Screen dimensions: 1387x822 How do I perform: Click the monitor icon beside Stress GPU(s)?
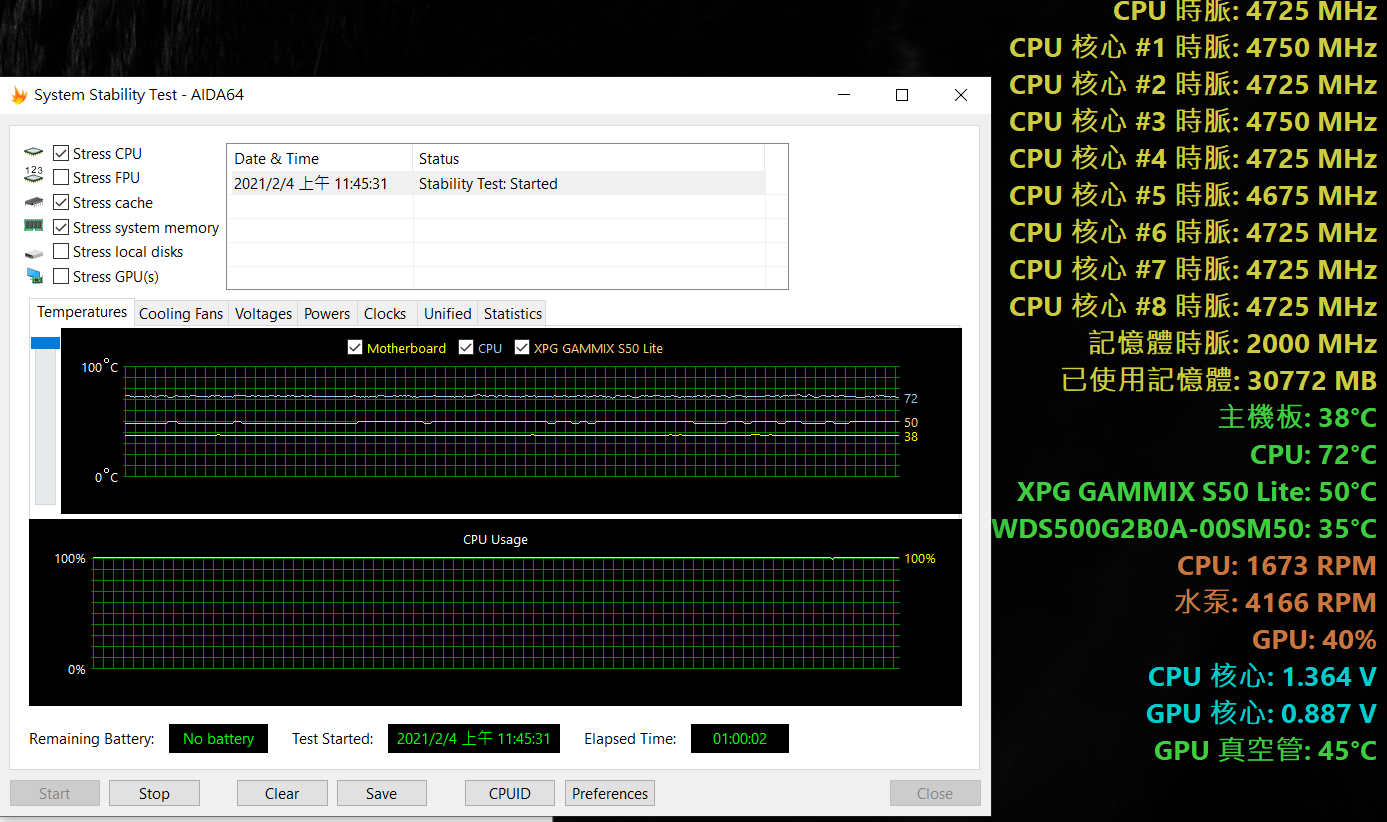[x=34, y=276]
